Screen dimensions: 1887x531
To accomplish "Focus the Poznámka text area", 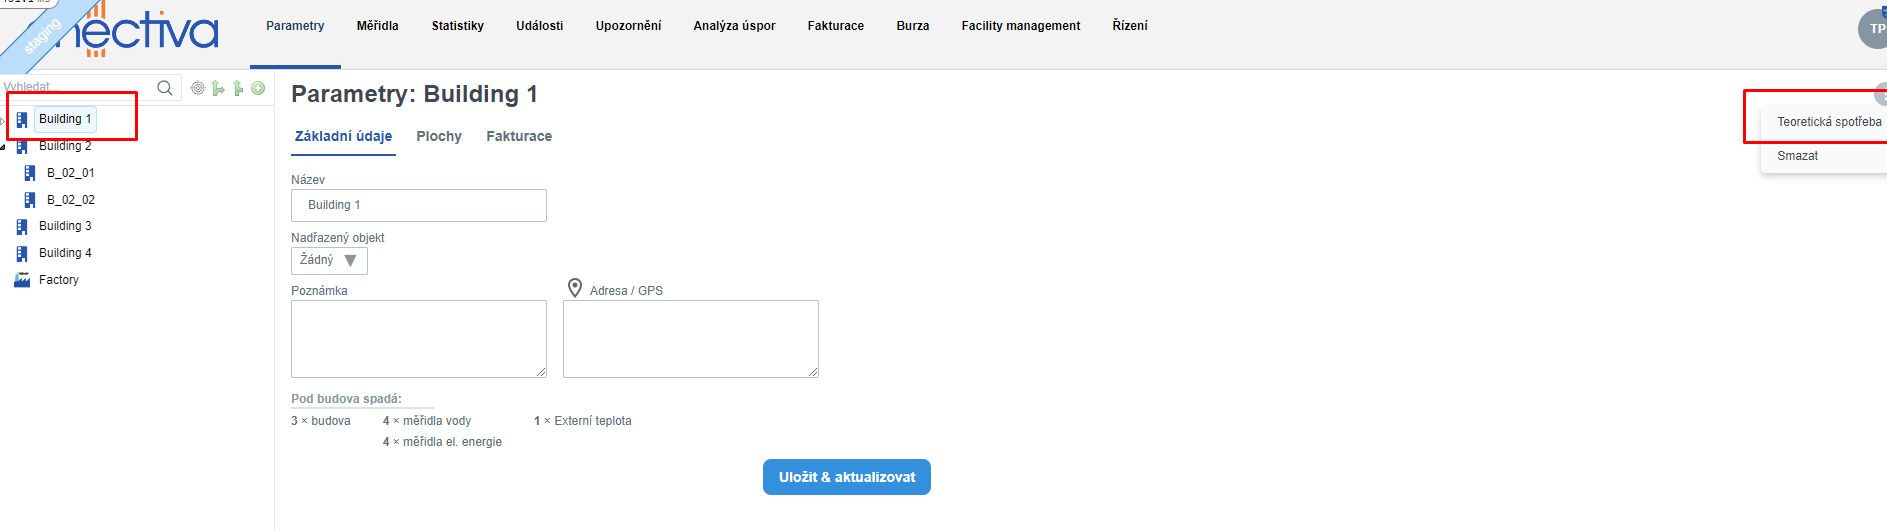I will coord(418,338).
